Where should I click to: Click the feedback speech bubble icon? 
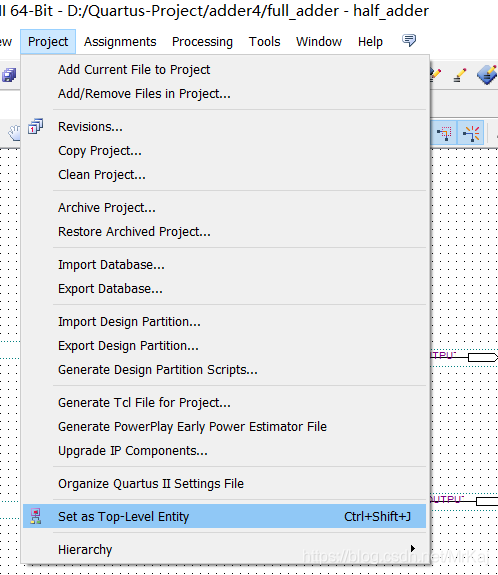coord(409,40)
